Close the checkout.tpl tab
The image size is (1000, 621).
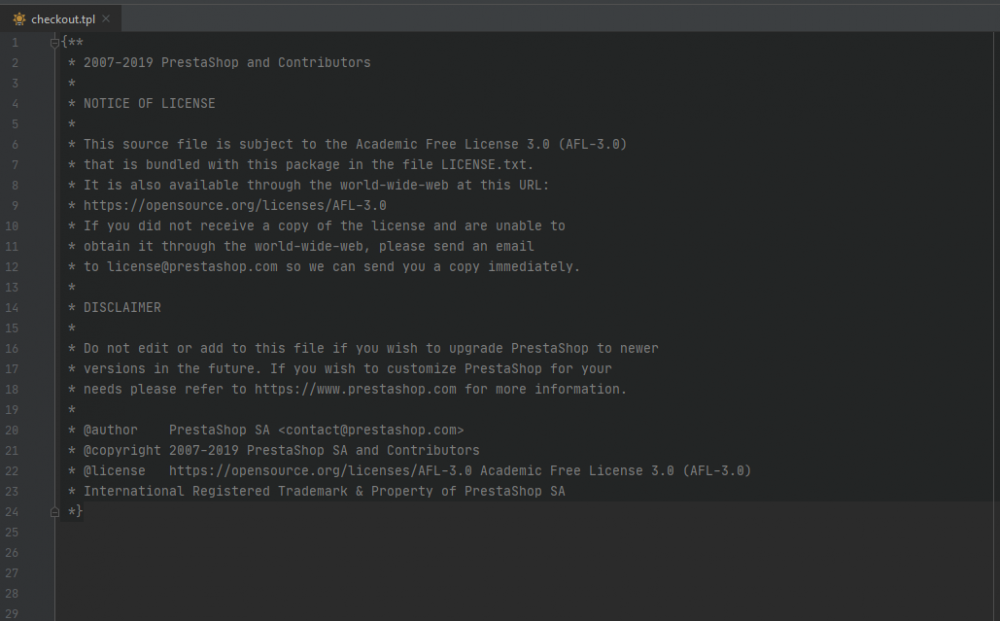click(106, 18)
